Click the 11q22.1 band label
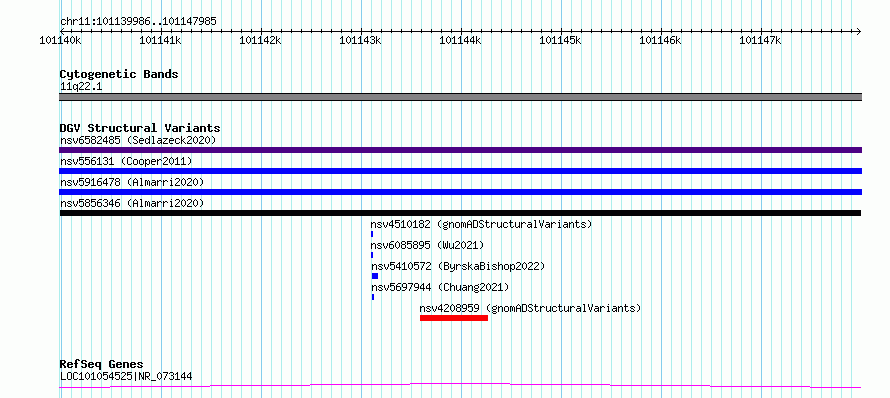 pos(81,87)
